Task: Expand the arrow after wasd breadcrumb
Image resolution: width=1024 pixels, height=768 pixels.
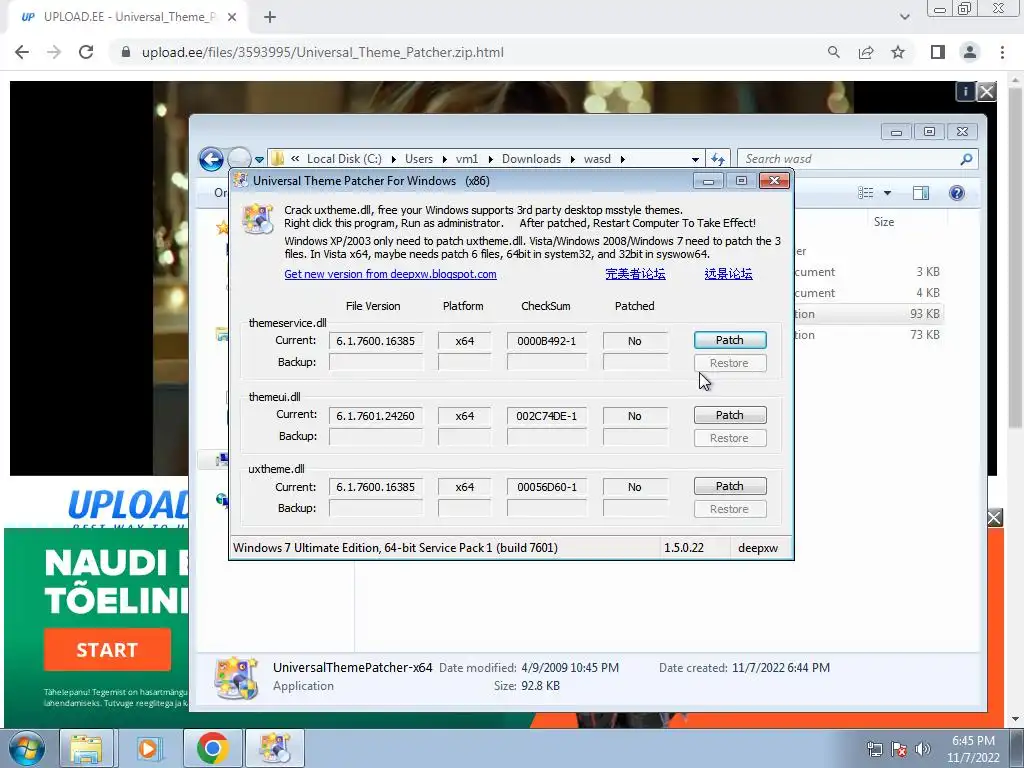Action: (623, 159)
